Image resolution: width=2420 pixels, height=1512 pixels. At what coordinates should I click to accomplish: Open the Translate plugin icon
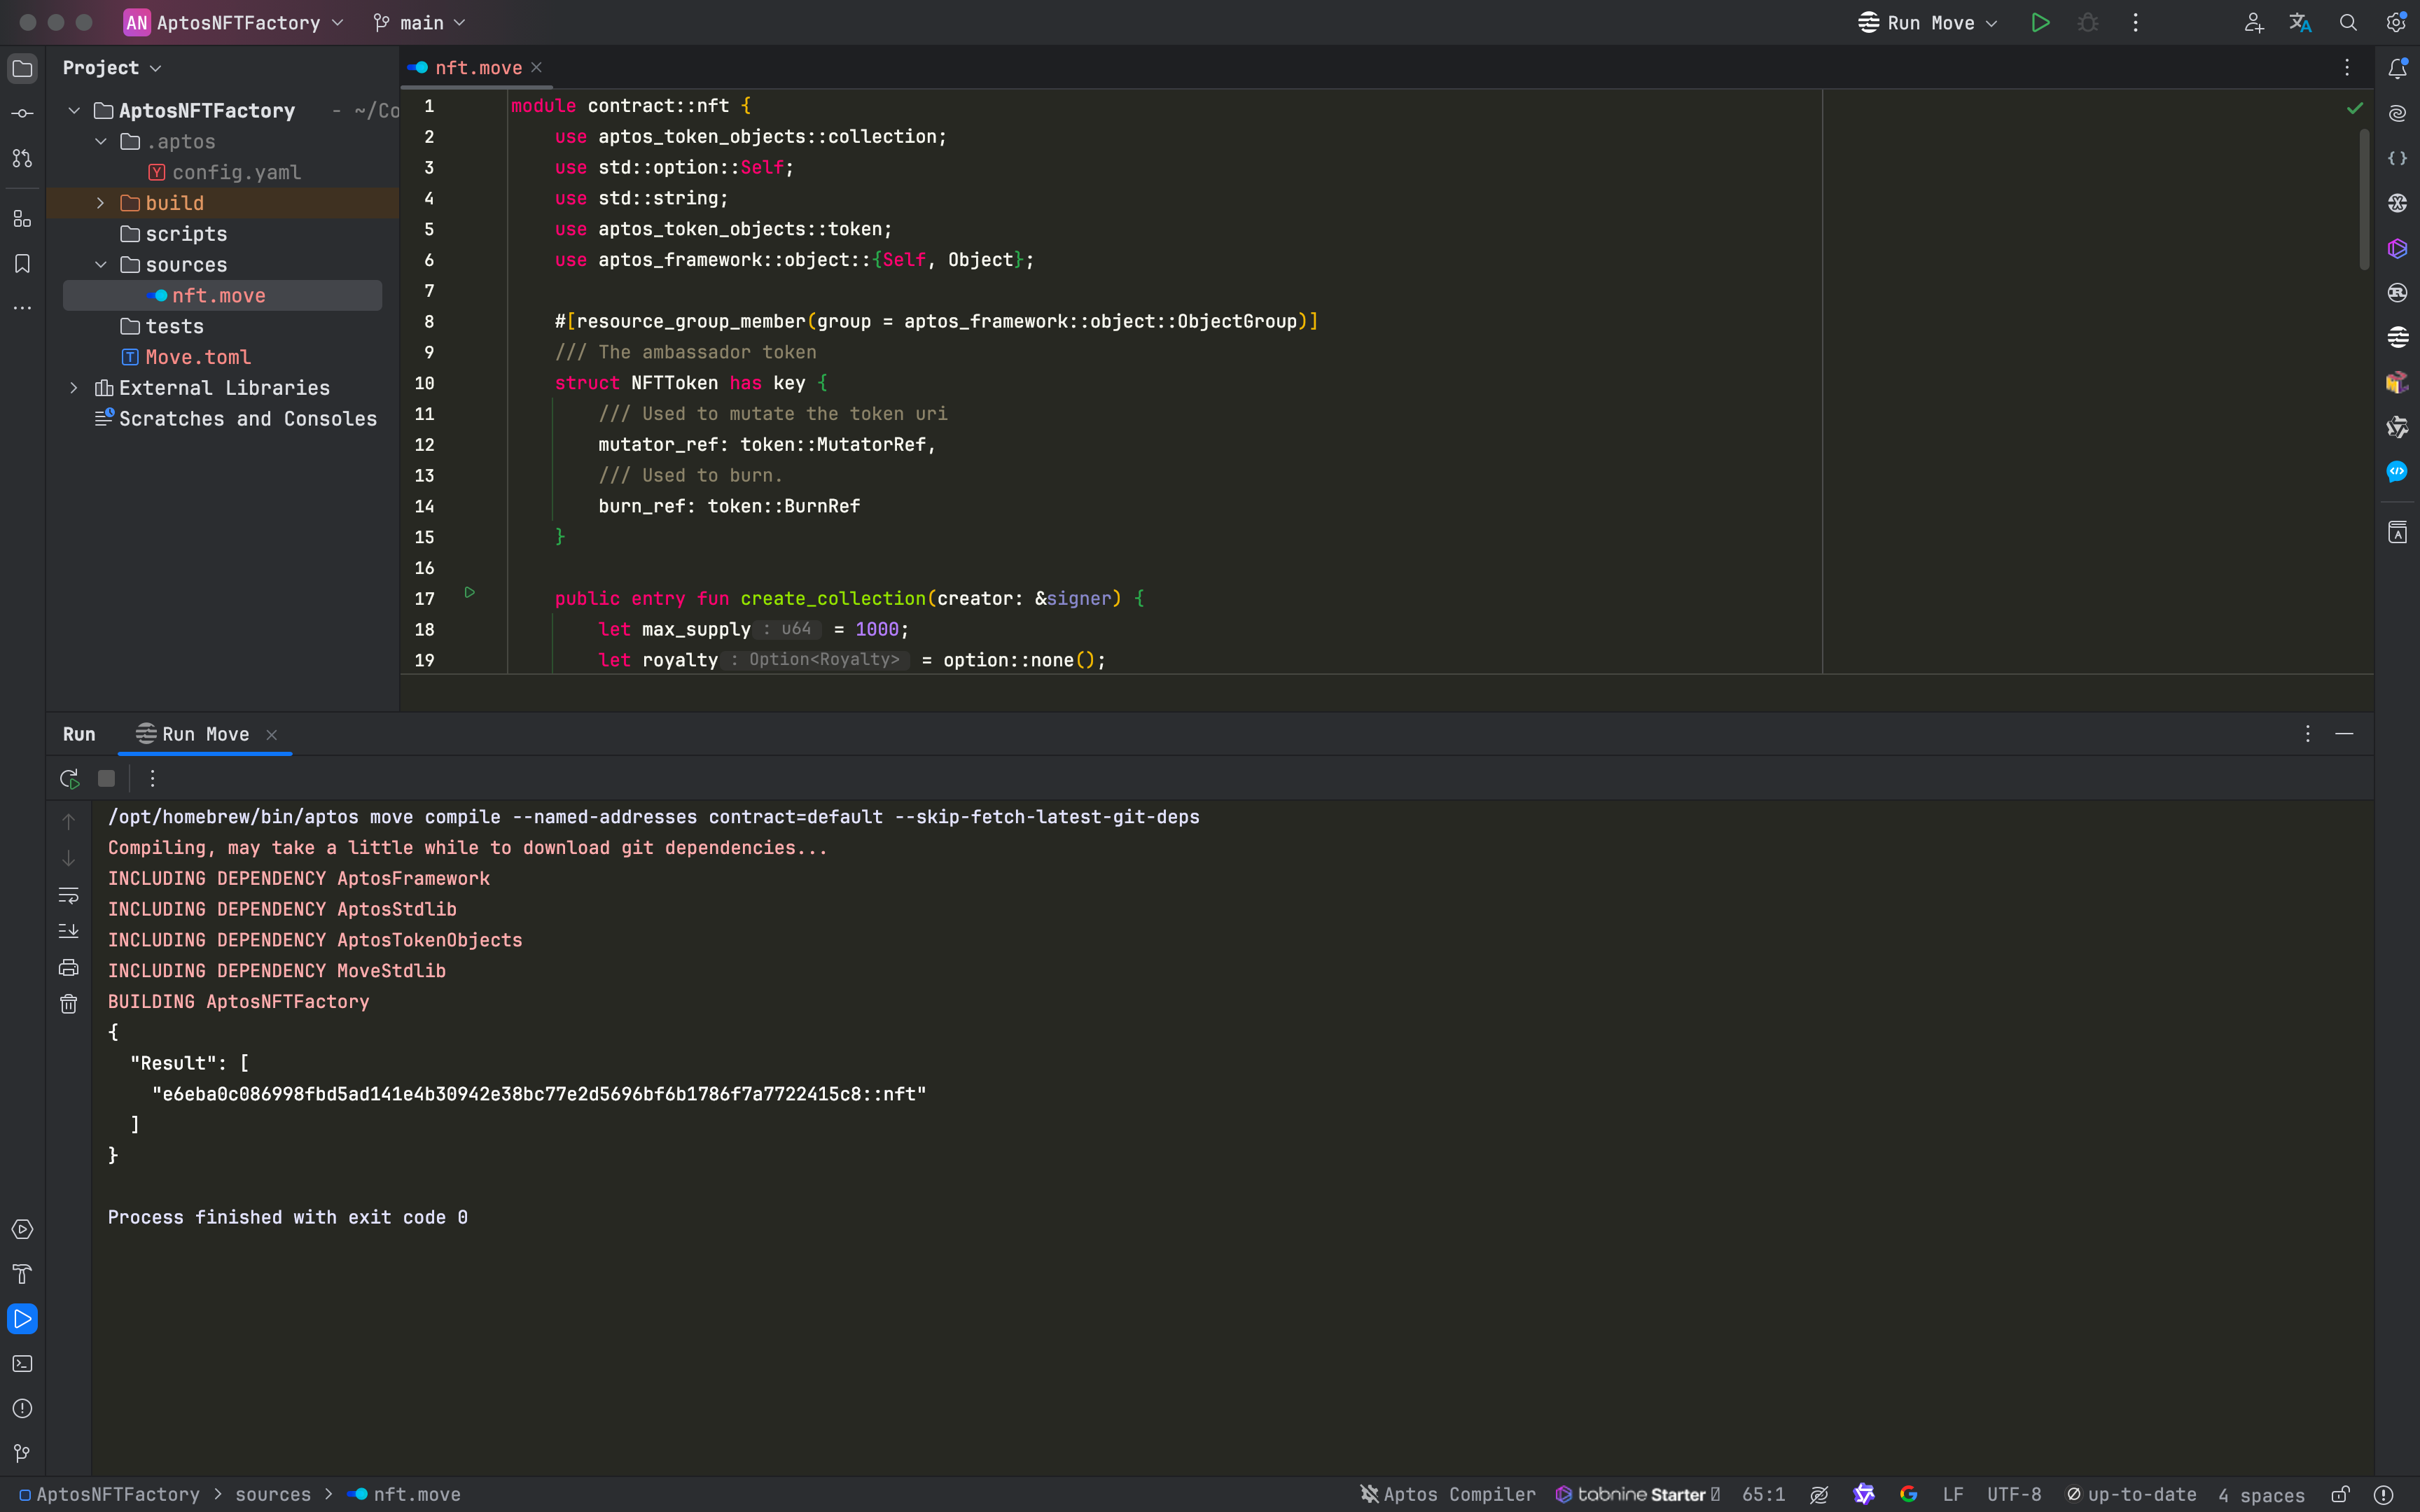(2301, 22)
